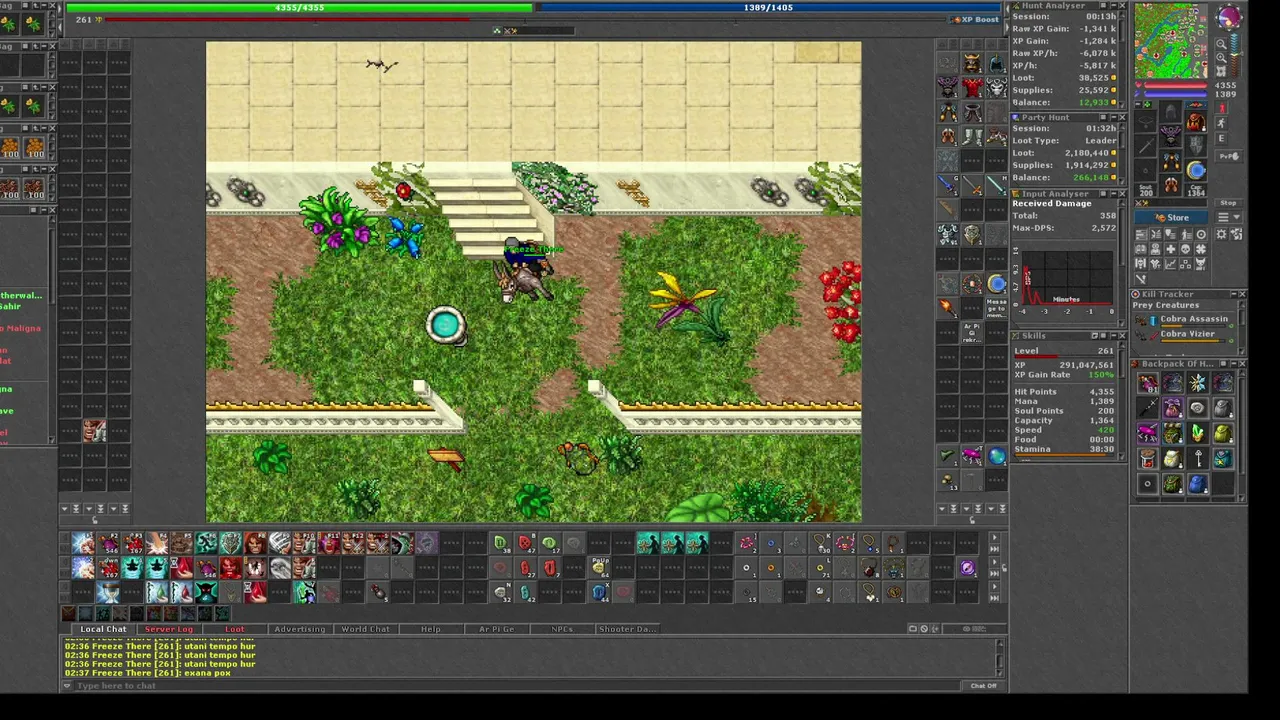Click the Level progress bar in Skills

point(1064,358)
